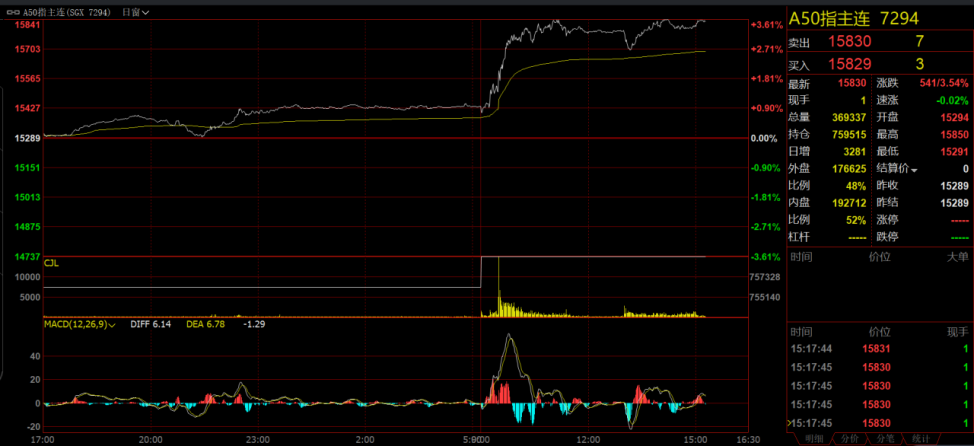Switch to the 明细 tab
Image resolution: width=975 pixels, height=446 pixels.
813,439
